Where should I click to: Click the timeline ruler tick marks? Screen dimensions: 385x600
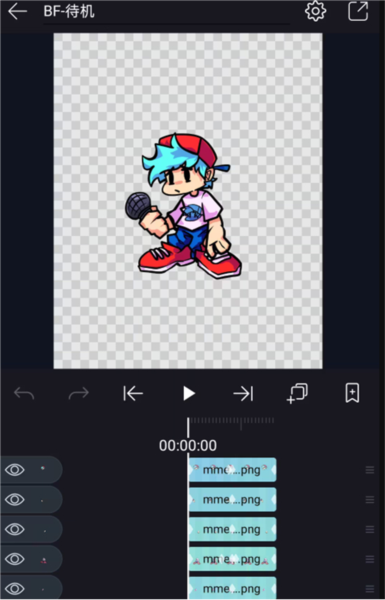pyautogui.click(x=232, y=421)
